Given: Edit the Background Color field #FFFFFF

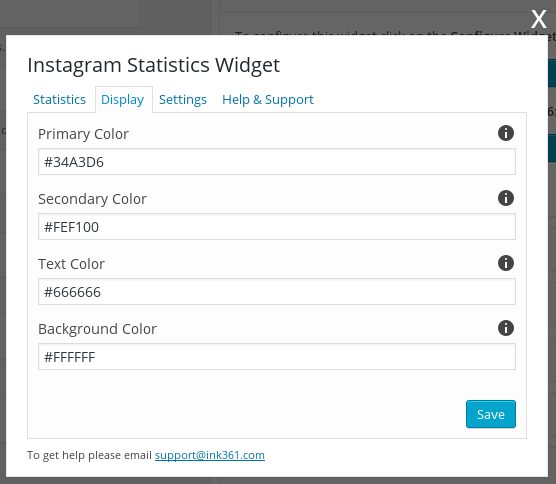Looking at the screenshot, I should (x=277, y=356).
